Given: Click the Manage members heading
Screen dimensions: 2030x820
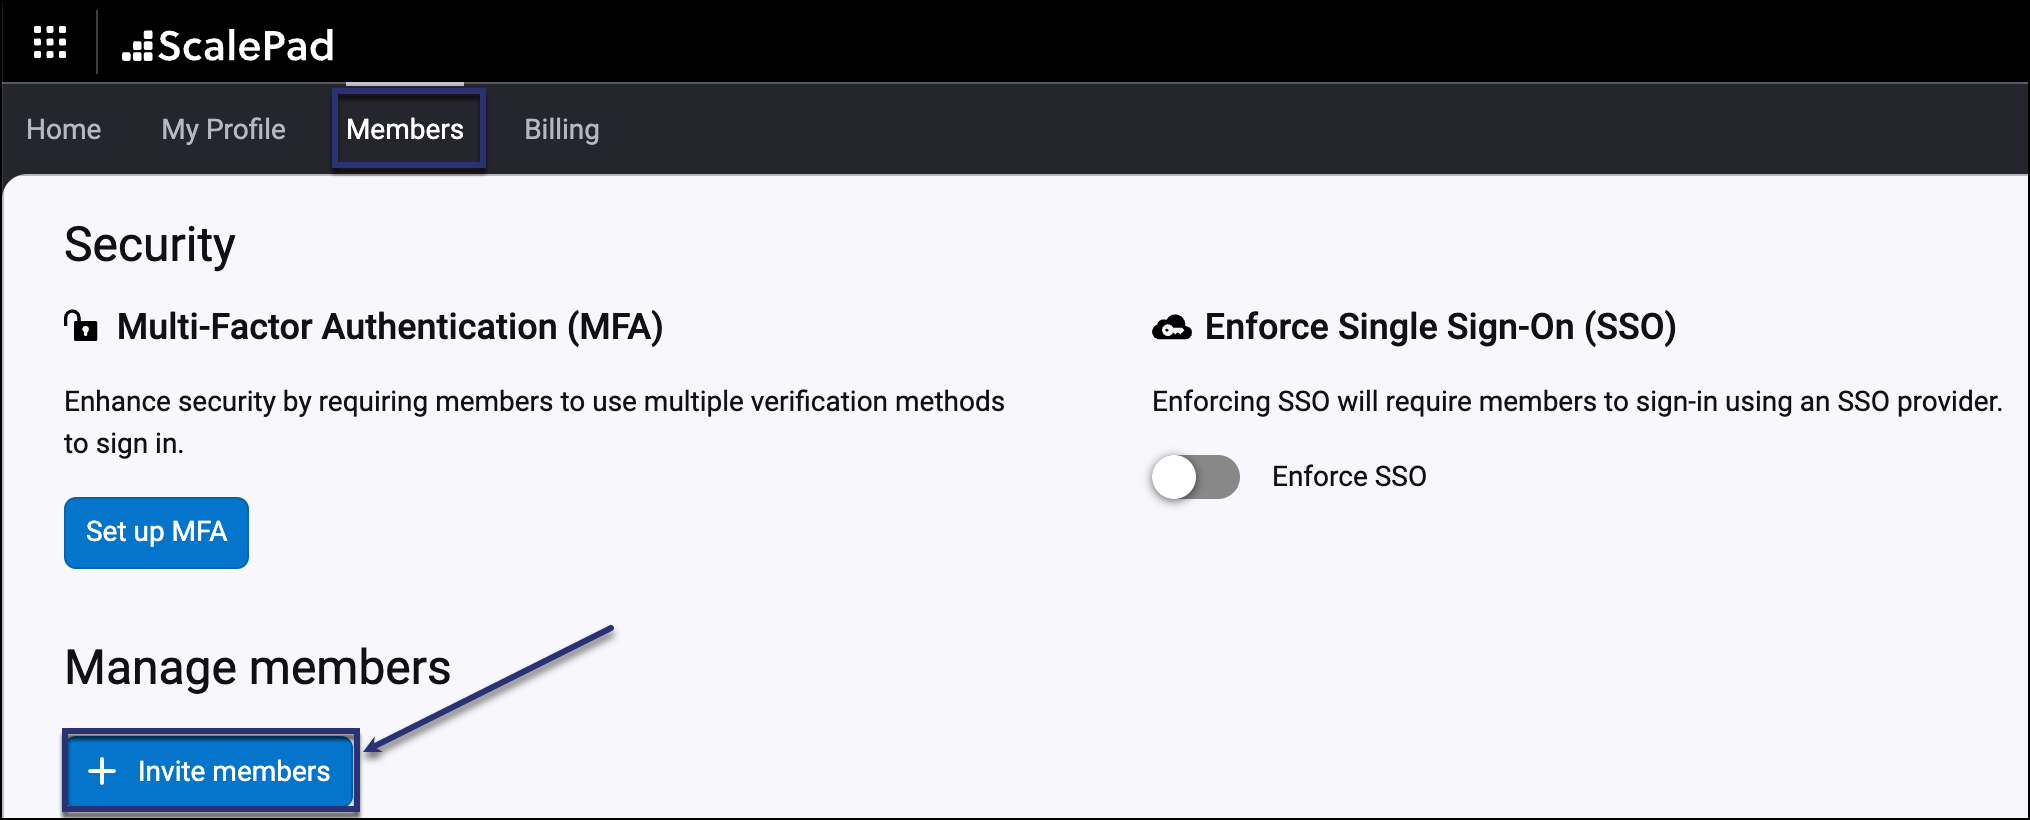Looking at the screenshot, I should tap(258, 668).
